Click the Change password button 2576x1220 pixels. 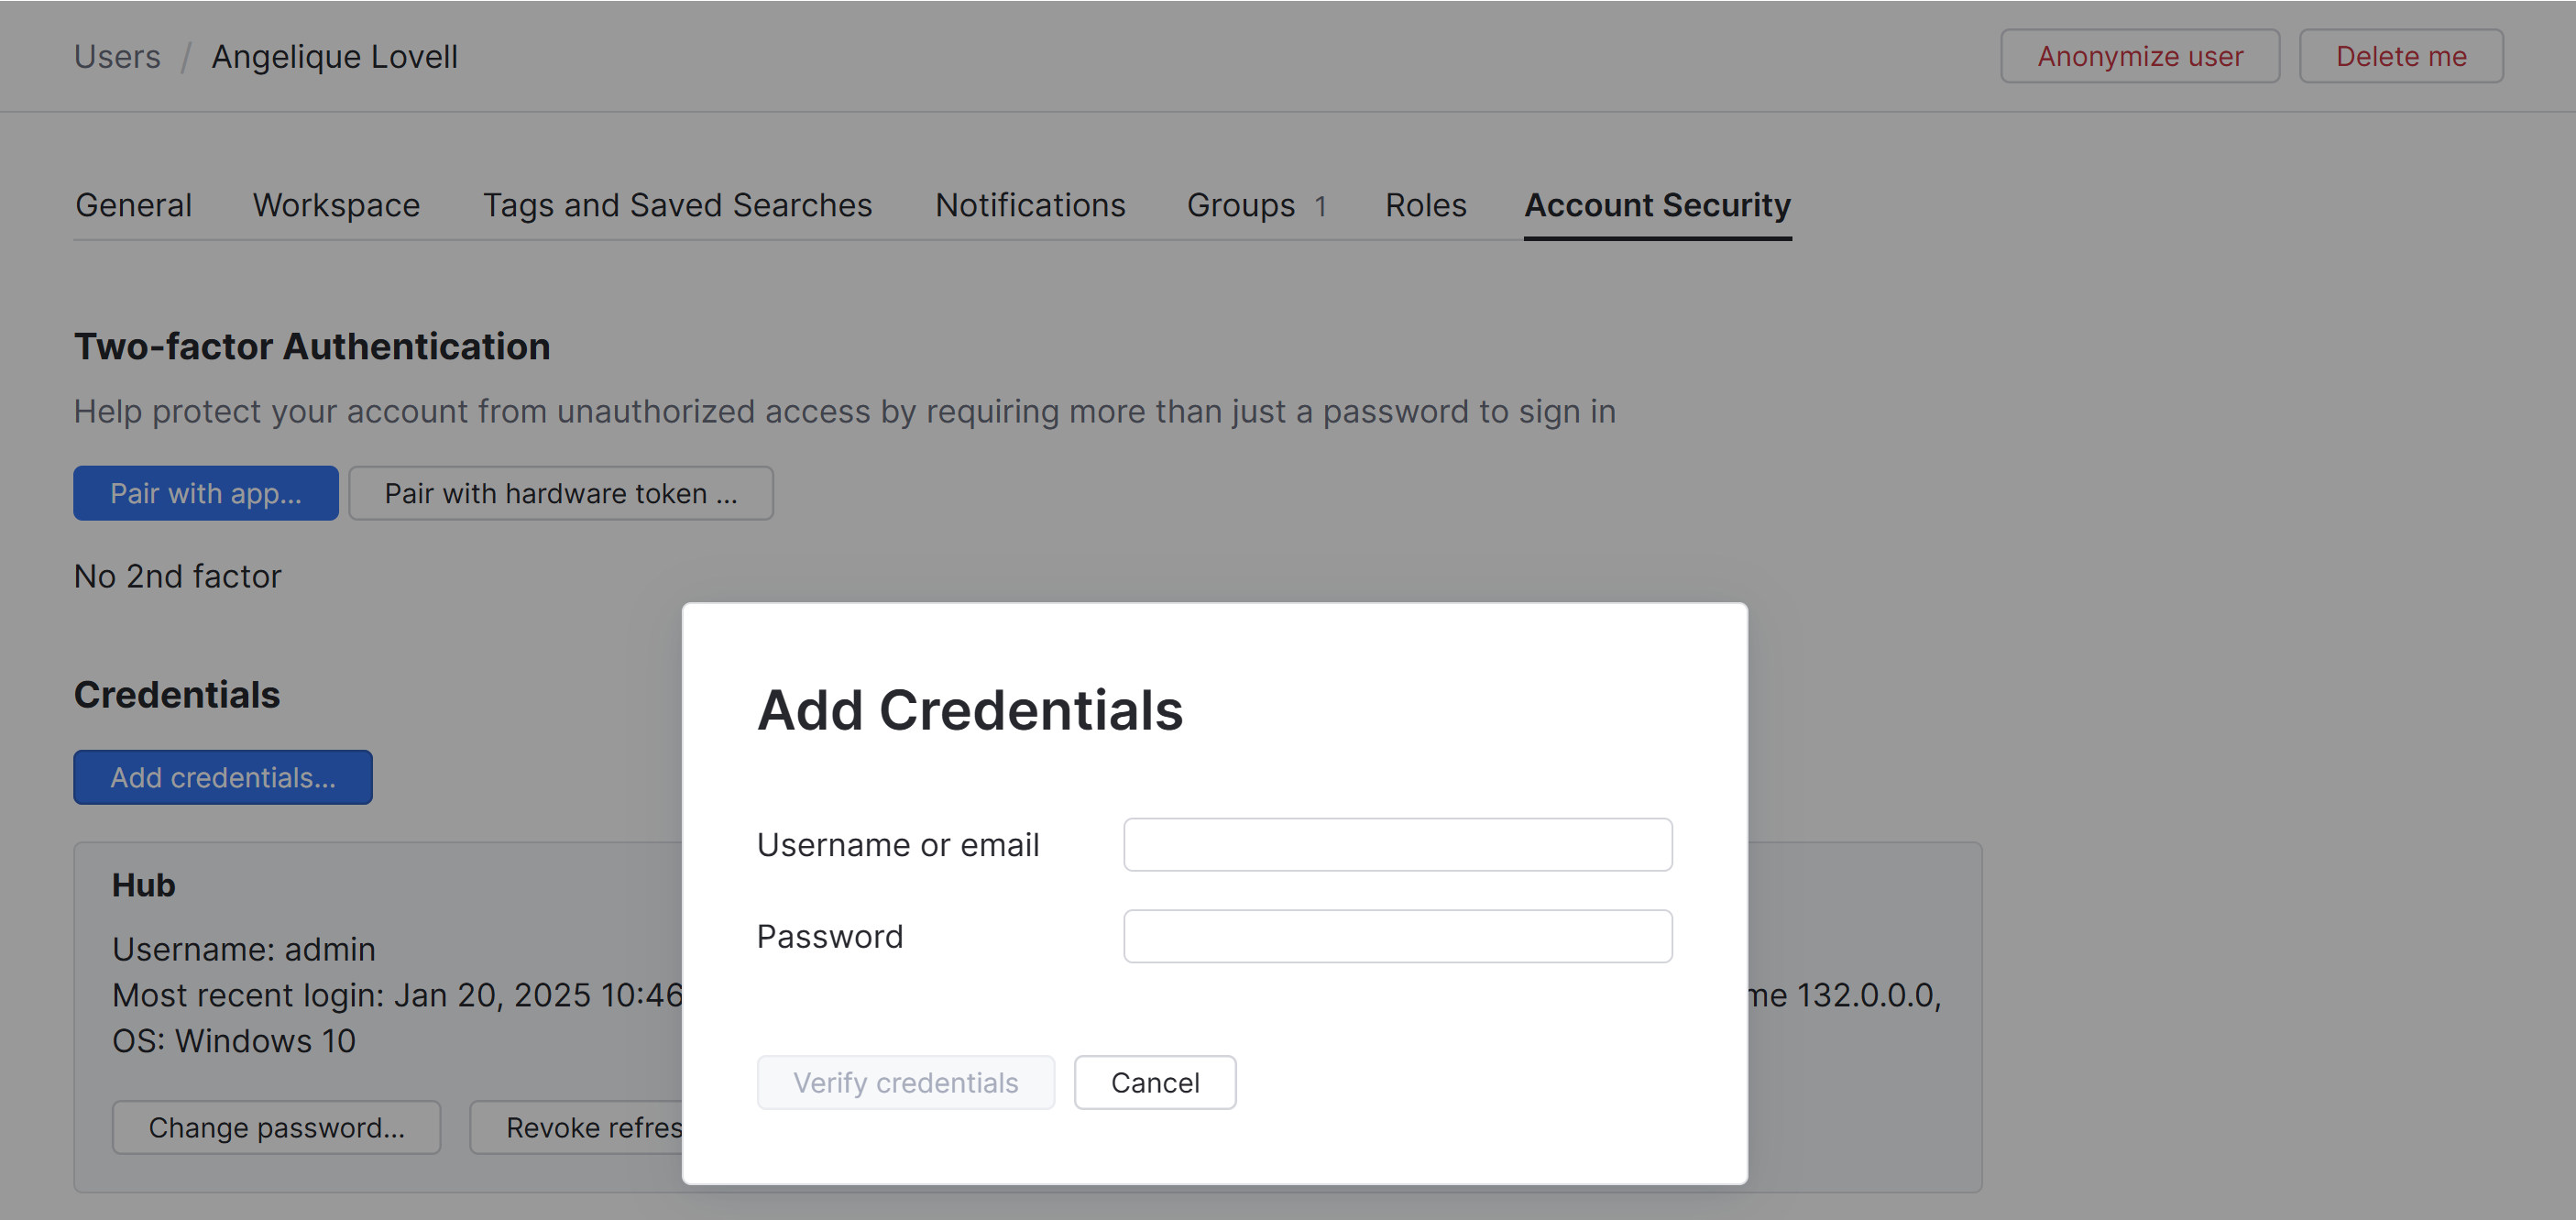[276, 1127]
